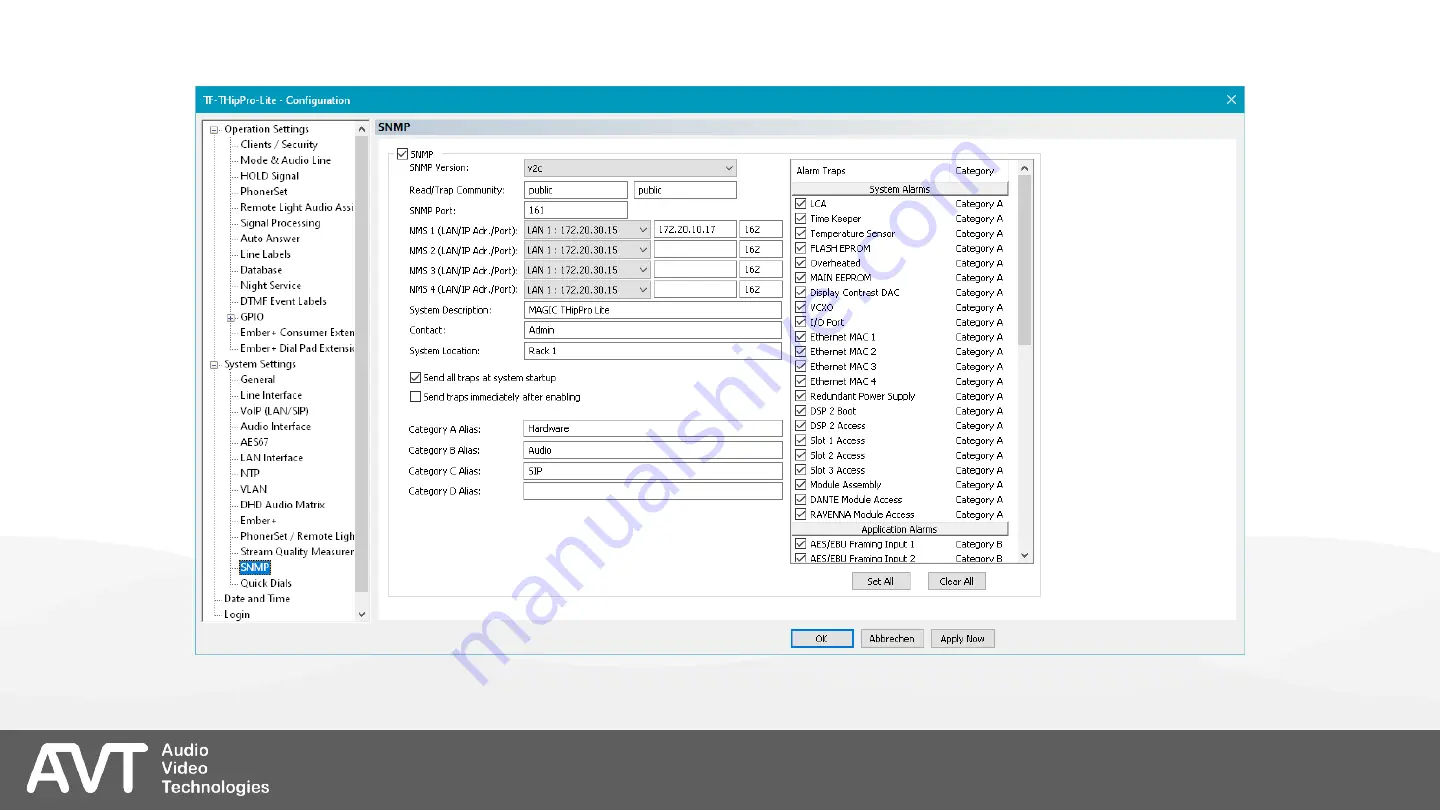Click the SNMP Port field

point(576,210)
